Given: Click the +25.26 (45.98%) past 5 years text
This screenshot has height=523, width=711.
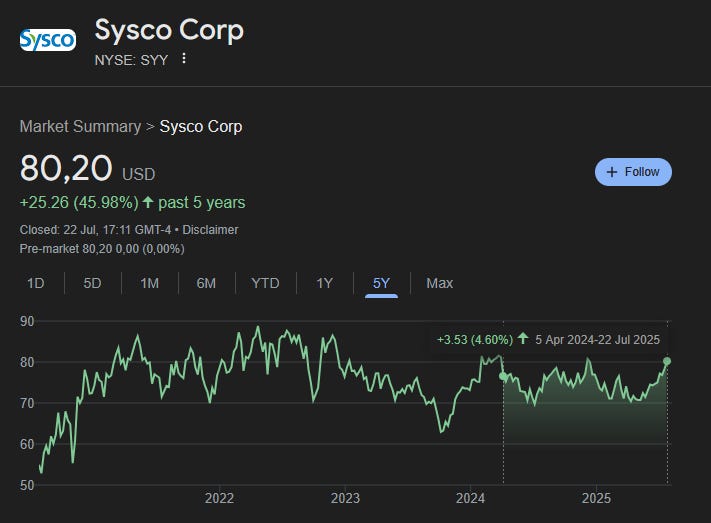Looking at the screenshot, I should (x=132, y=202).
